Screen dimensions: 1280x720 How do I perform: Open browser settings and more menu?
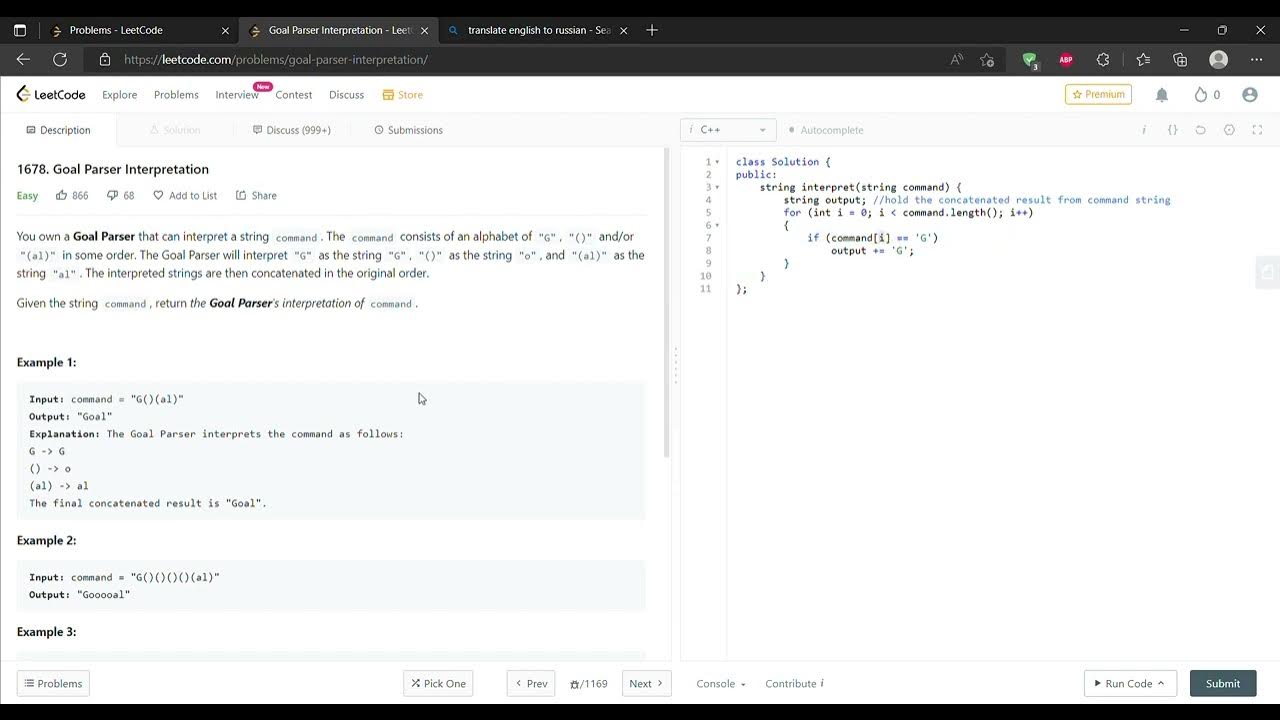pos(1256,59)
